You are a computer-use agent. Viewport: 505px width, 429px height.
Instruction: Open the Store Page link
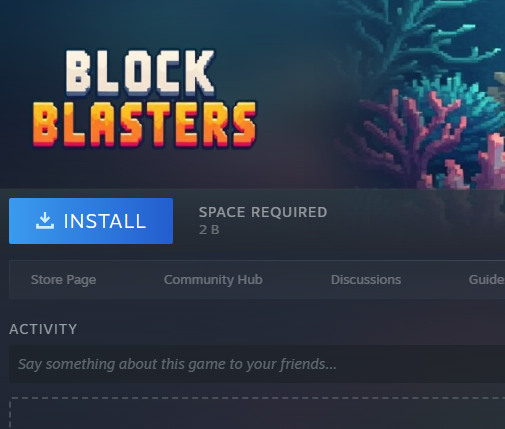coord(63,279)
